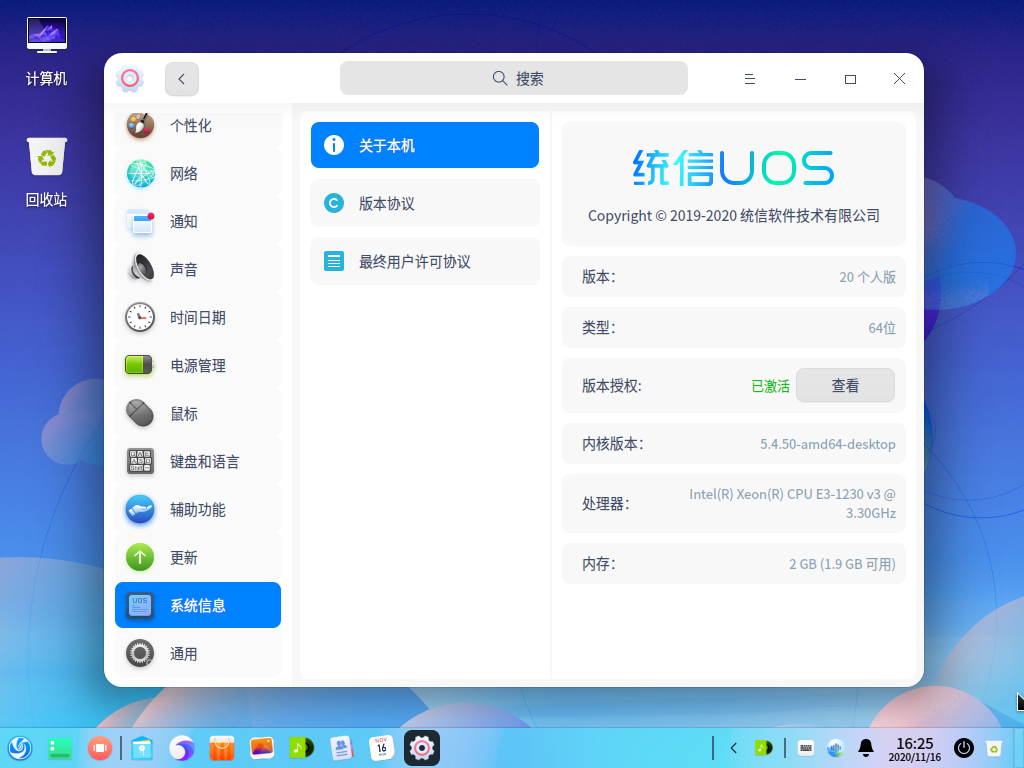Open Accessibility (辅助功能) settings
Image resolution: width=1024 pixels, height=768 pixels.
pos(198,509)
